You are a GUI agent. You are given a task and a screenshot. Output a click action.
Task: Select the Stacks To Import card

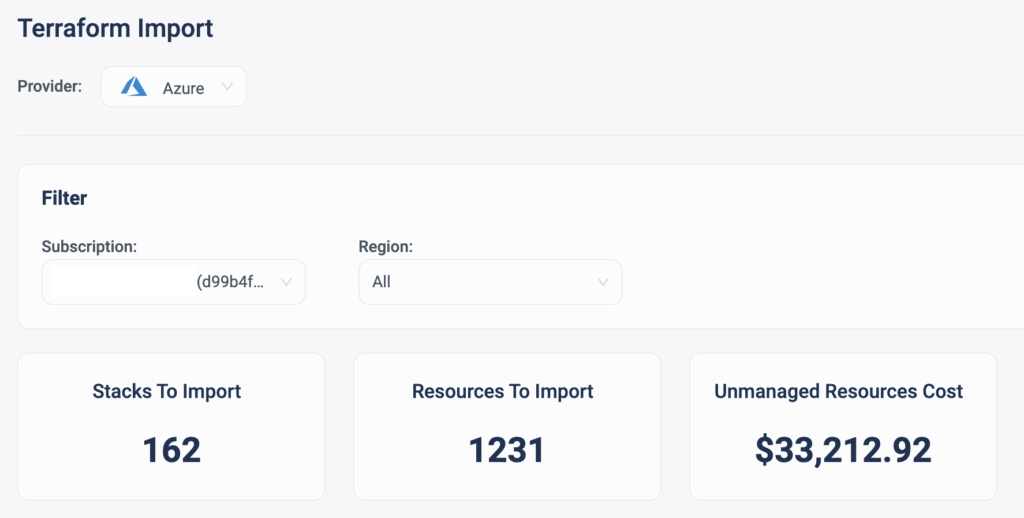(x=171, y=427)
